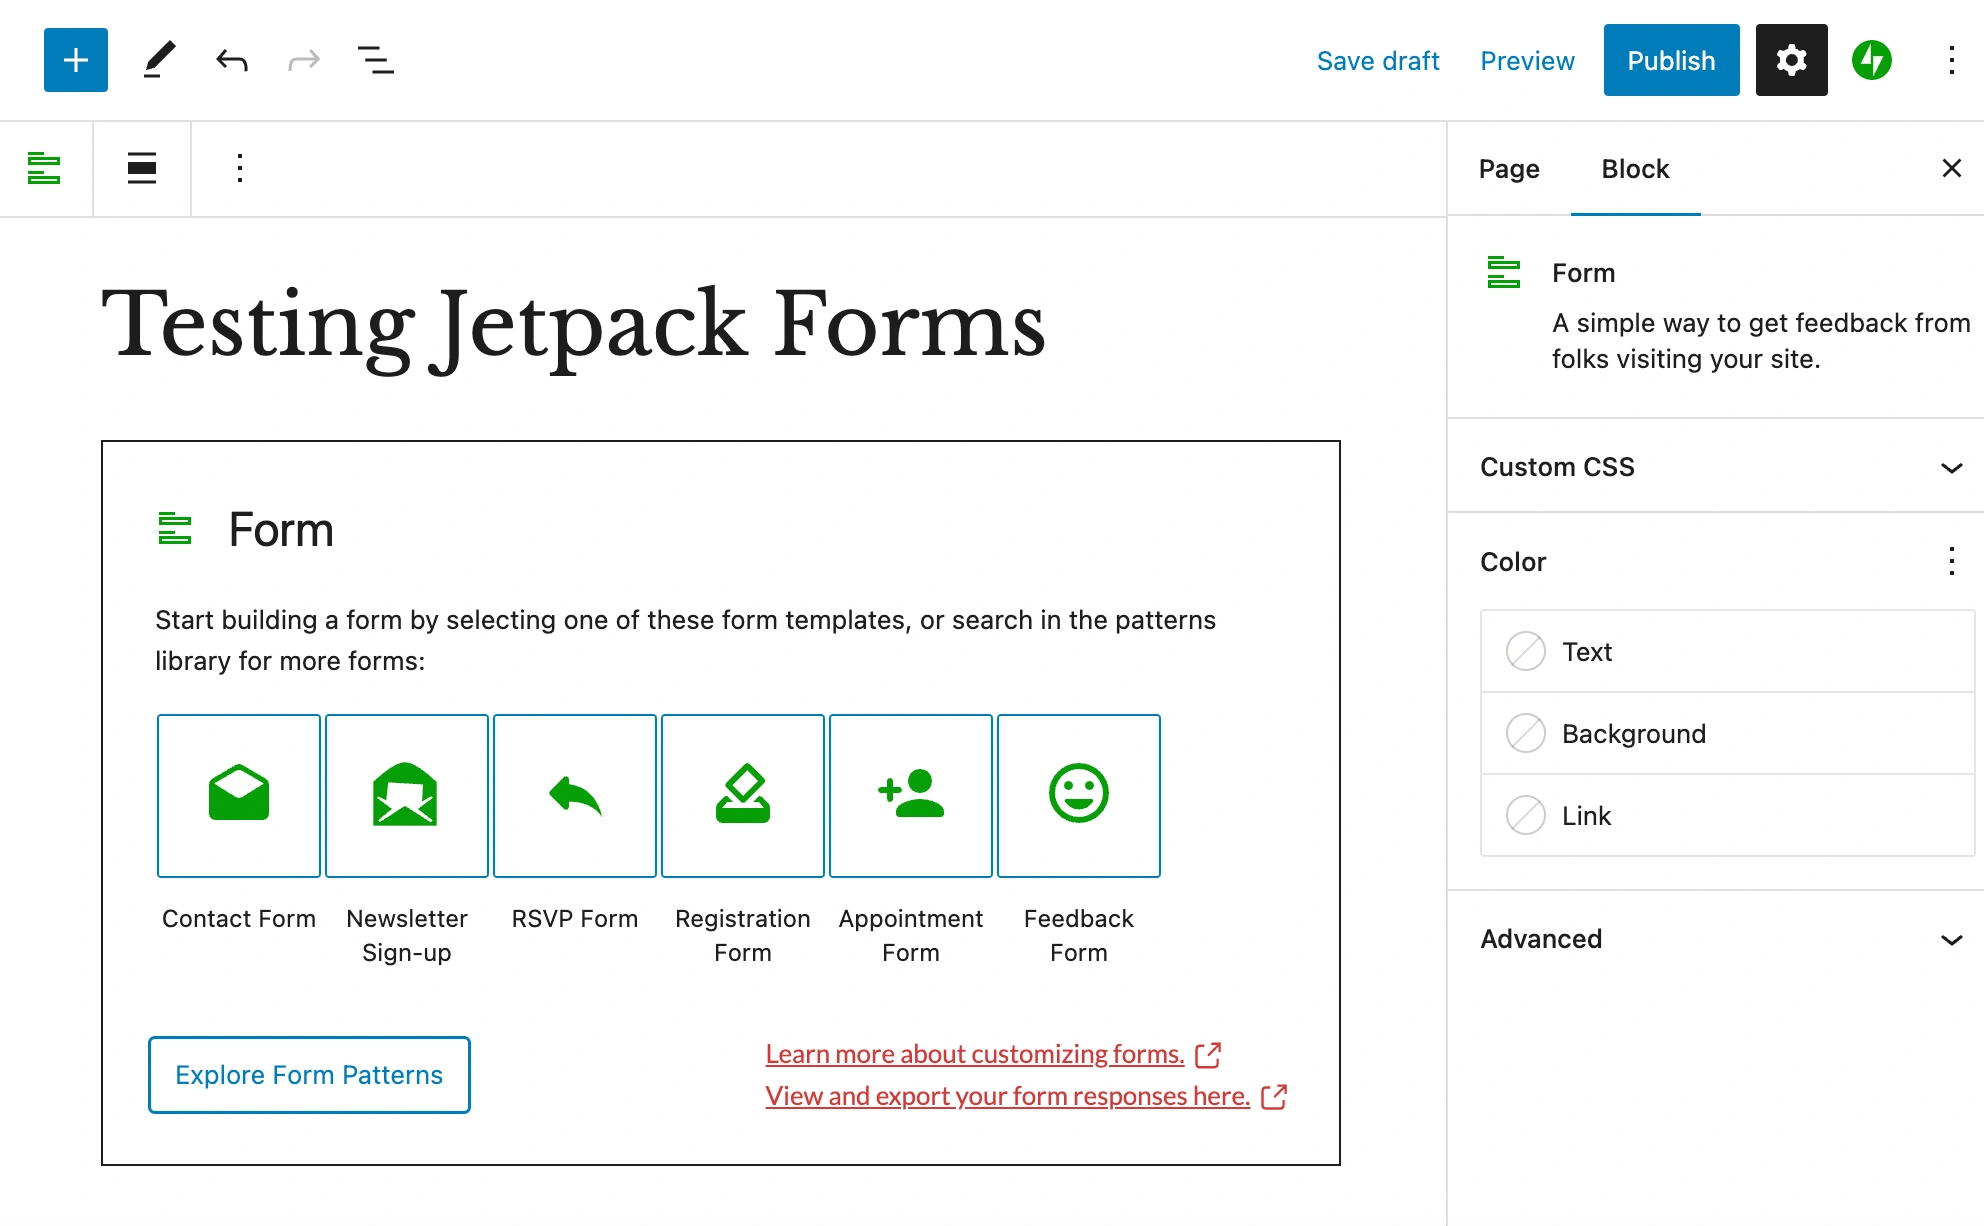
Task: Open Learn more about customizing forms link
Action: pos(975,1054)
